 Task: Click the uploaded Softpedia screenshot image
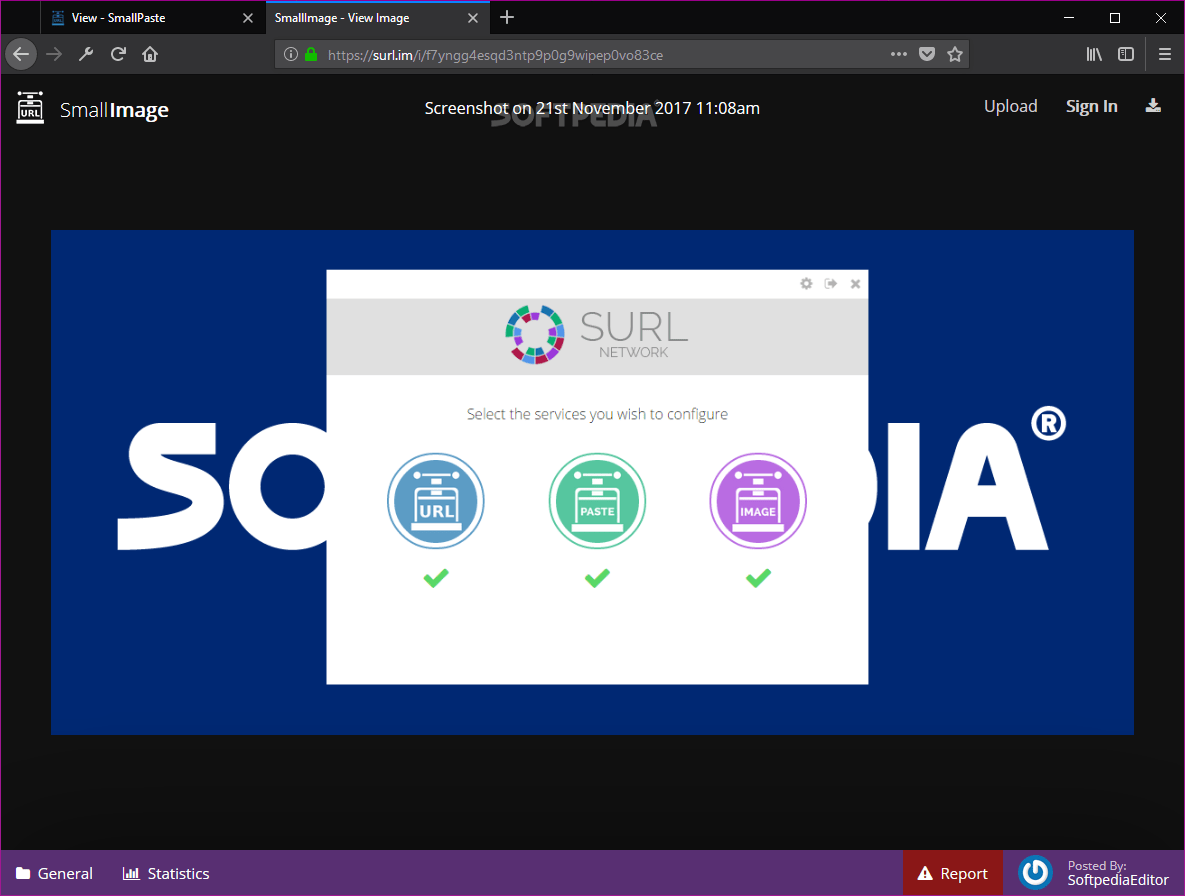tap(592, 482)
